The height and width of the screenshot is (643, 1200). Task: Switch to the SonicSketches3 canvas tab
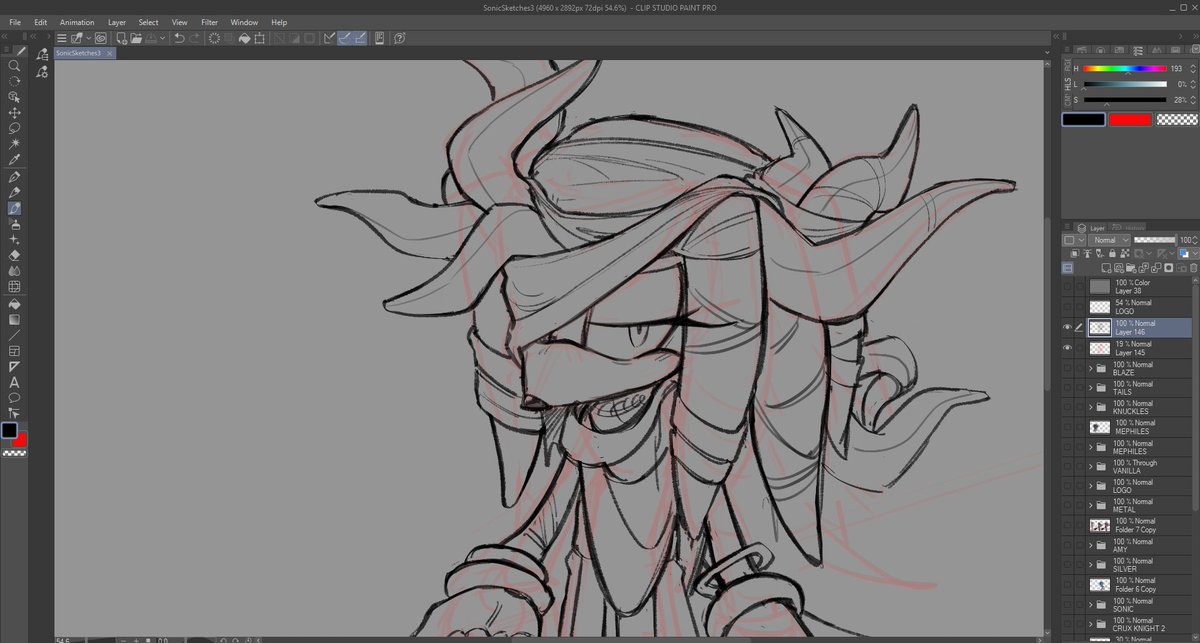pyautogui.click(x=79, y=53)
